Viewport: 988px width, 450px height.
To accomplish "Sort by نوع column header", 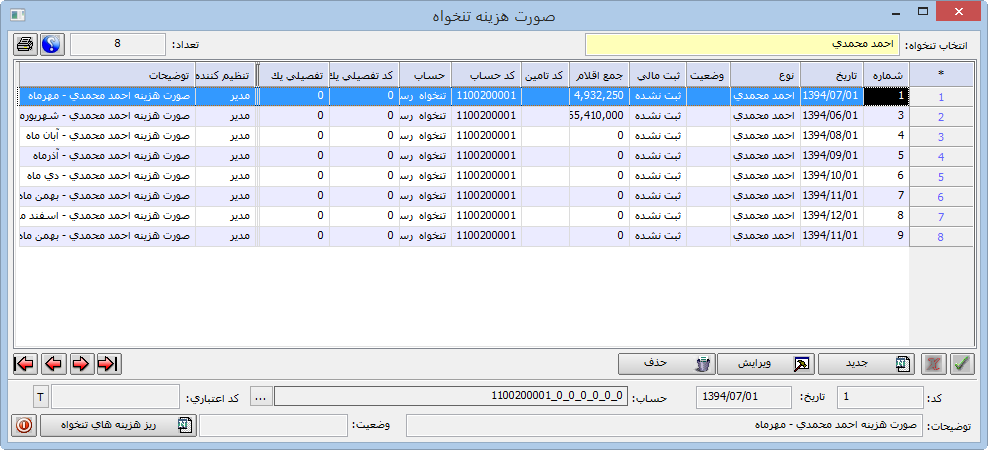I will 766,76.
